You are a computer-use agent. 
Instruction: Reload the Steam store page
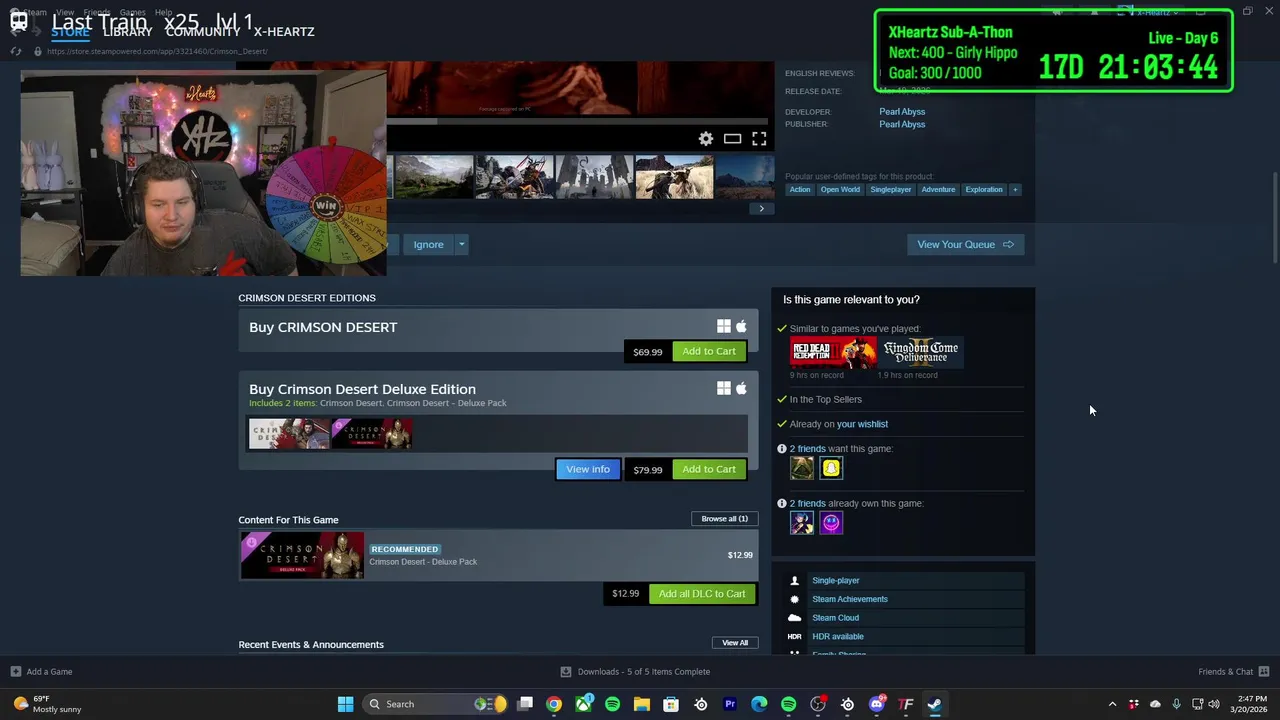coord(16,51)
